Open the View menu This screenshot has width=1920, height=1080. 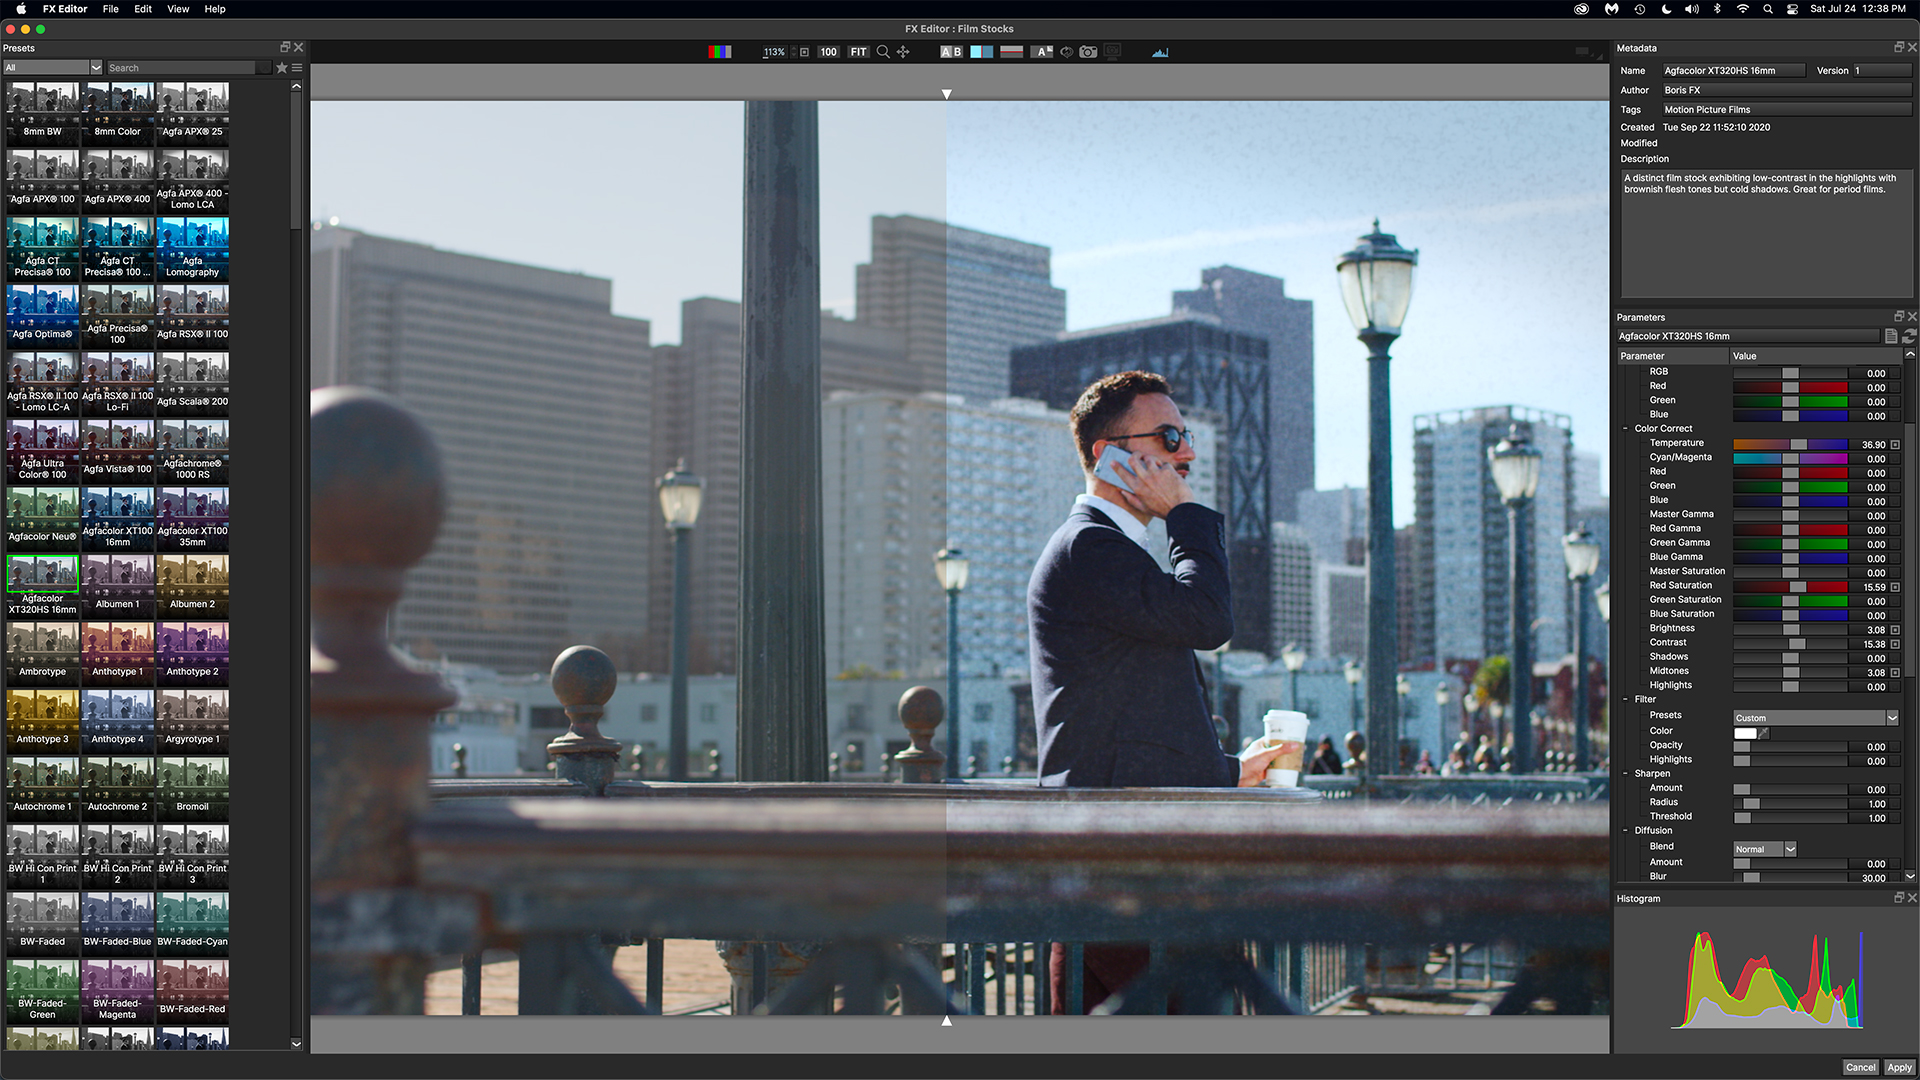(178, 9)
